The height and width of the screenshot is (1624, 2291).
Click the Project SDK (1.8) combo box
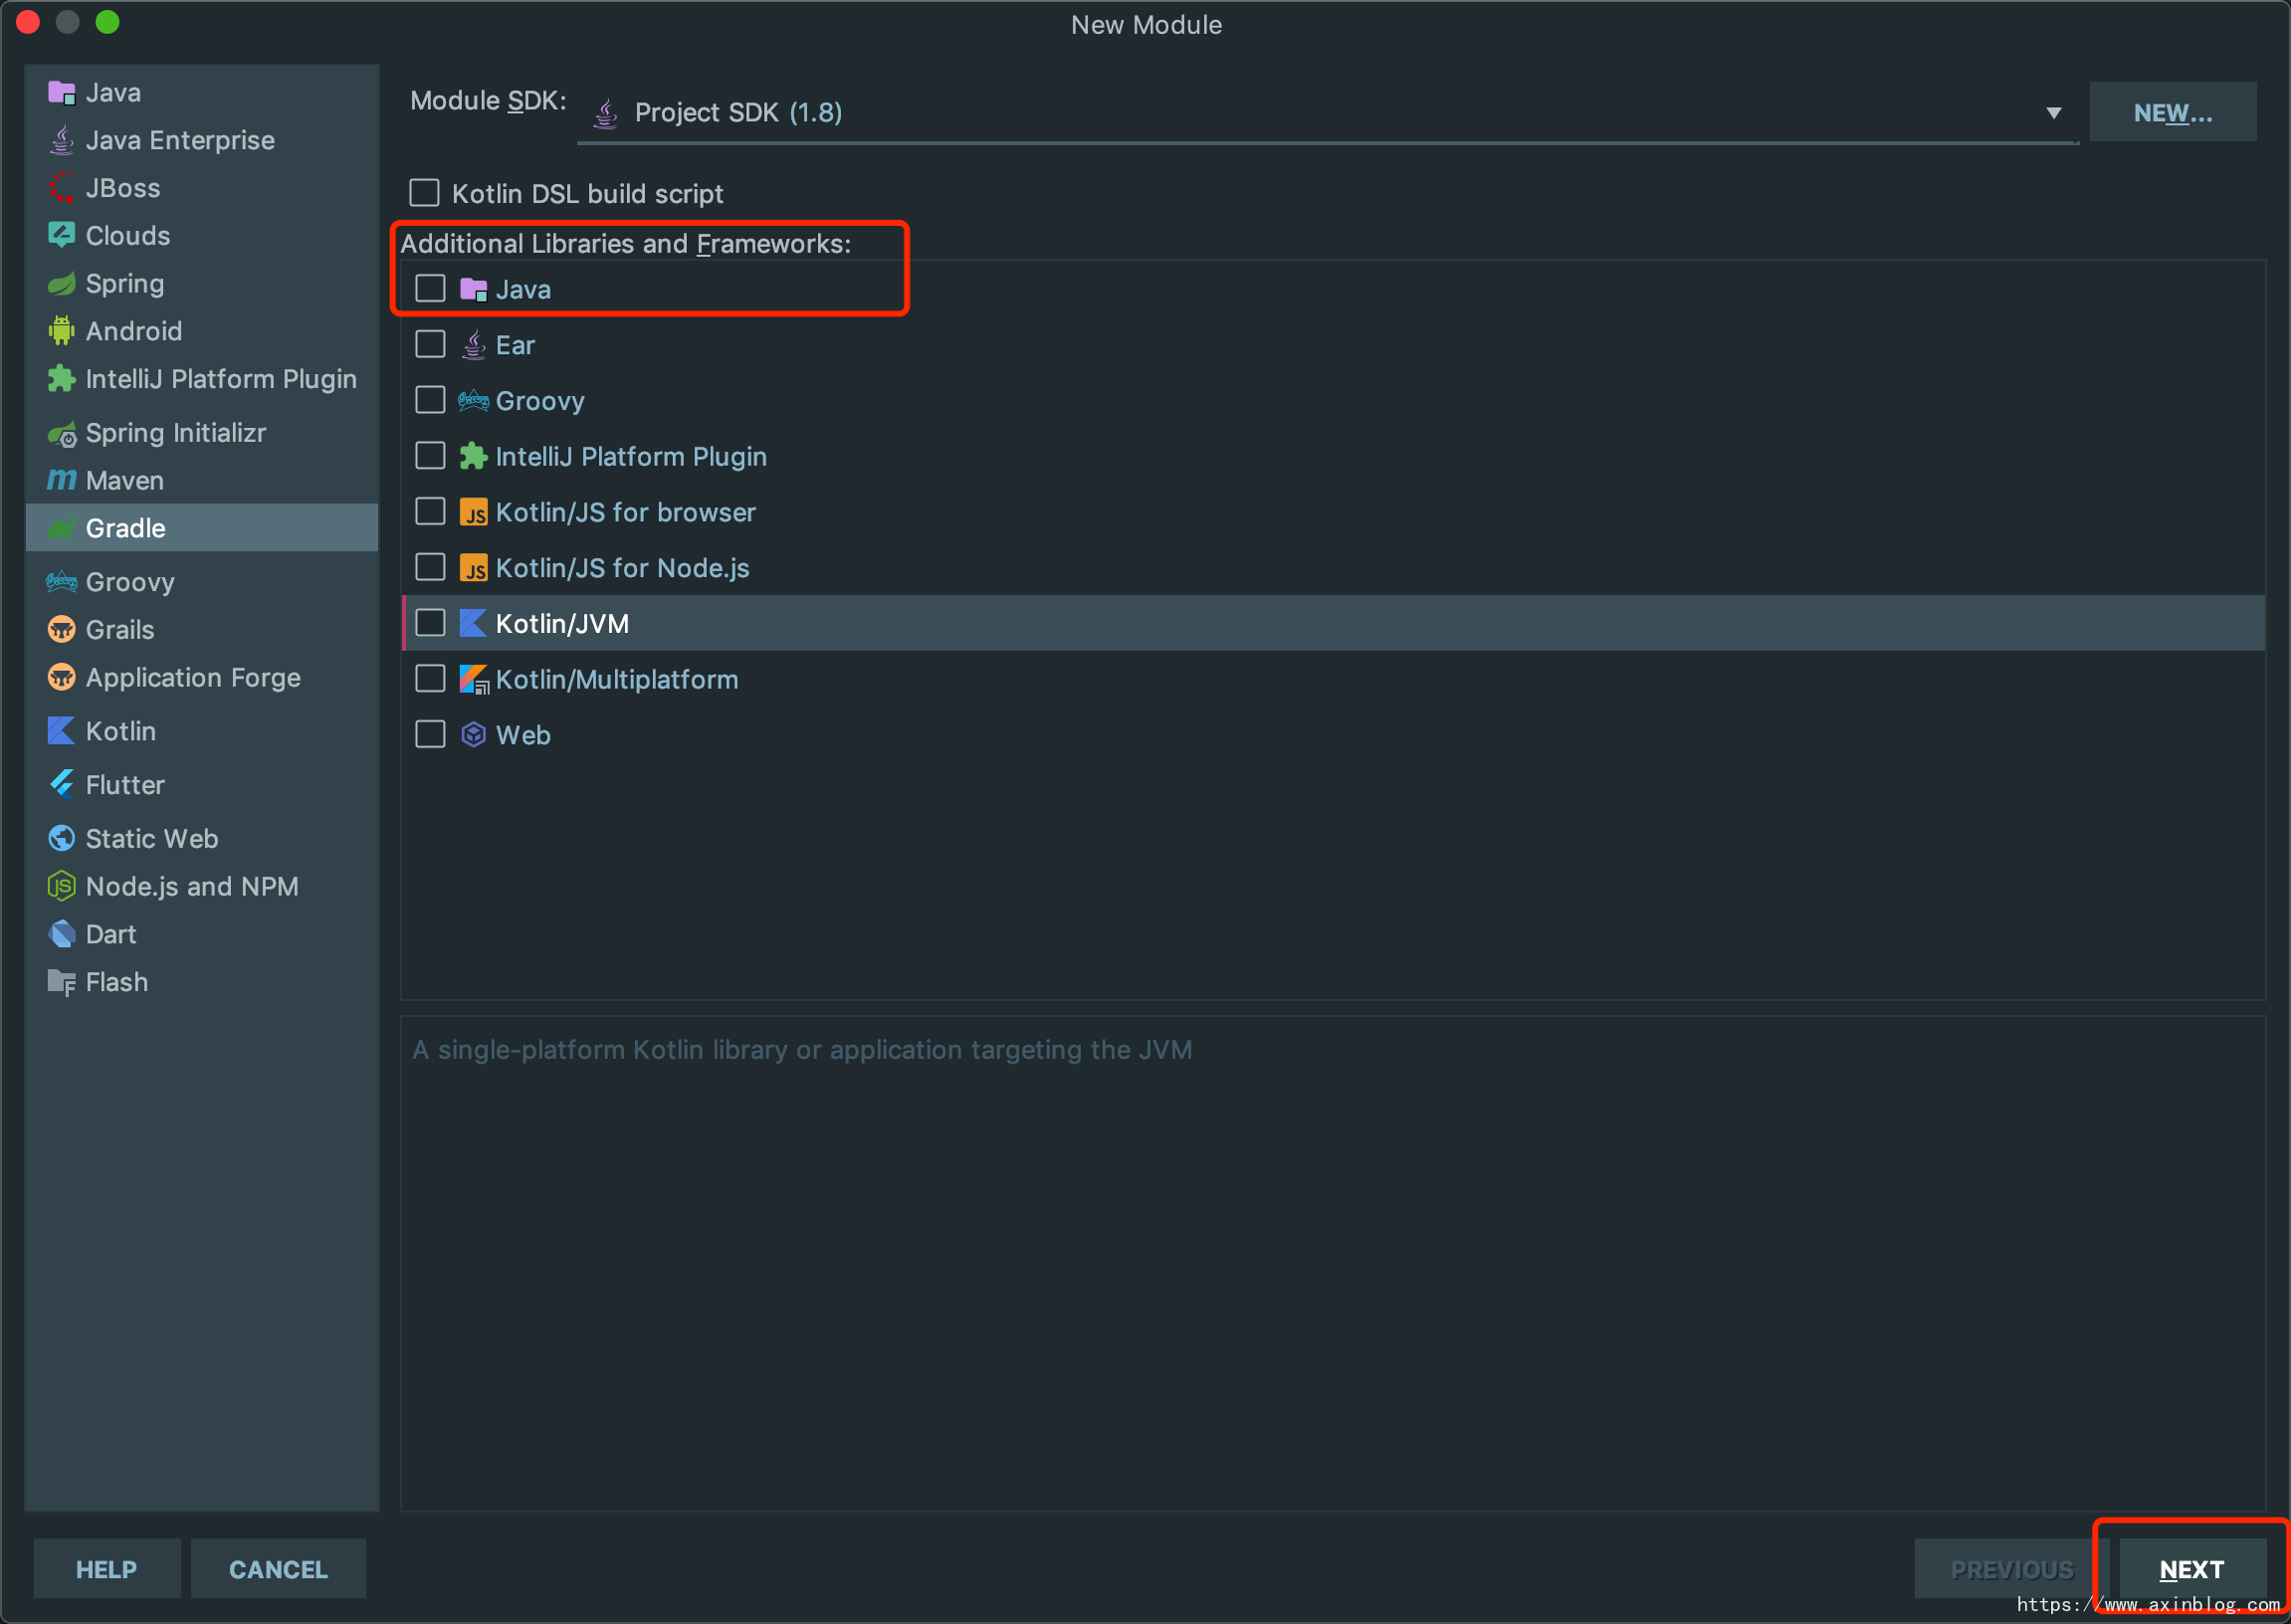1328,112
